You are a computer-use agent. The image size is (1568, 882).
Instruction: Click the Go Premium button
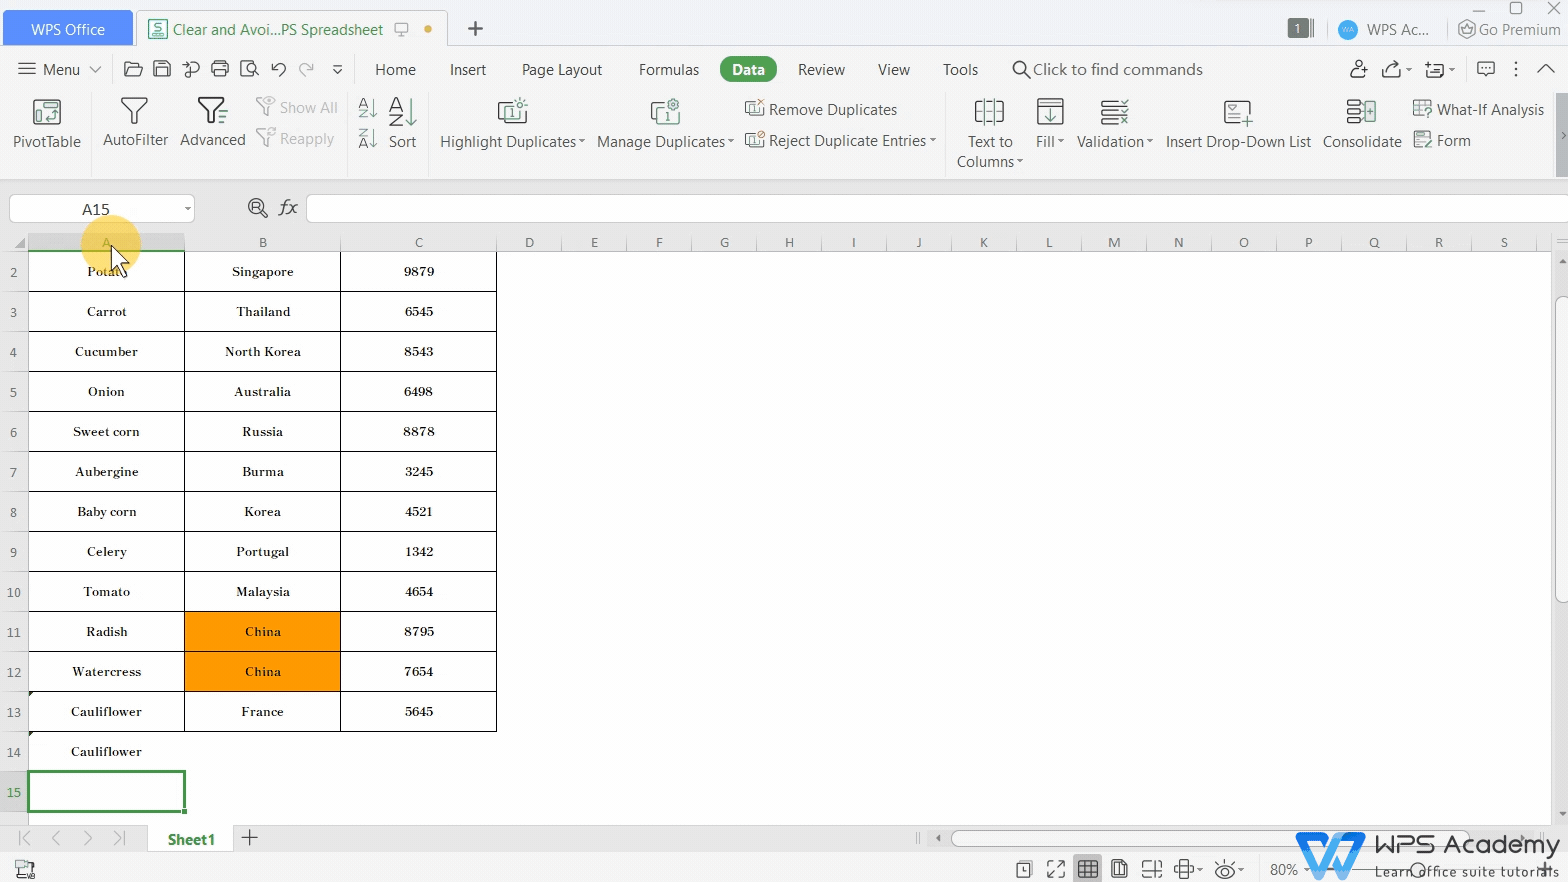(x=1509, y=29)
